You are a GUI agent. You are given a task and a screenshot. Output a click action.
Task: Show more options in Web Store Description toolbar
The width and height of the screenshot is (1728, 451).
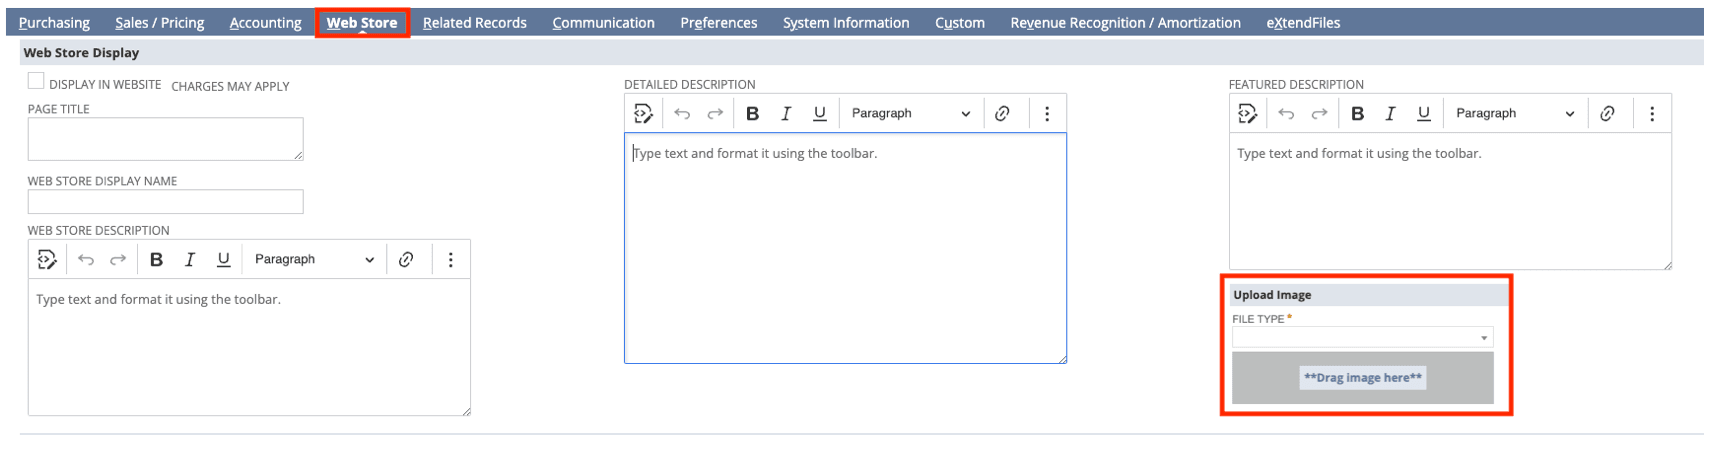point(451,260)
